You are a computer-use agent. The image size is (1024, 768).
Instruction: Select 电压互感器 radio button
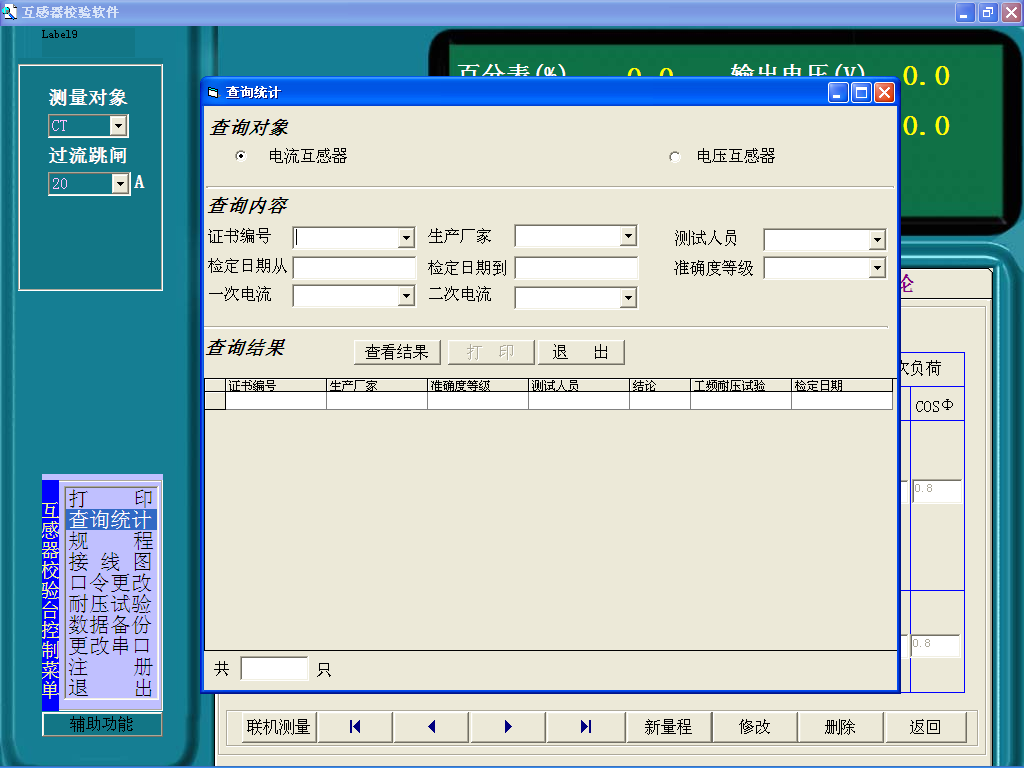pyautogui.click(x=675, y=157)
